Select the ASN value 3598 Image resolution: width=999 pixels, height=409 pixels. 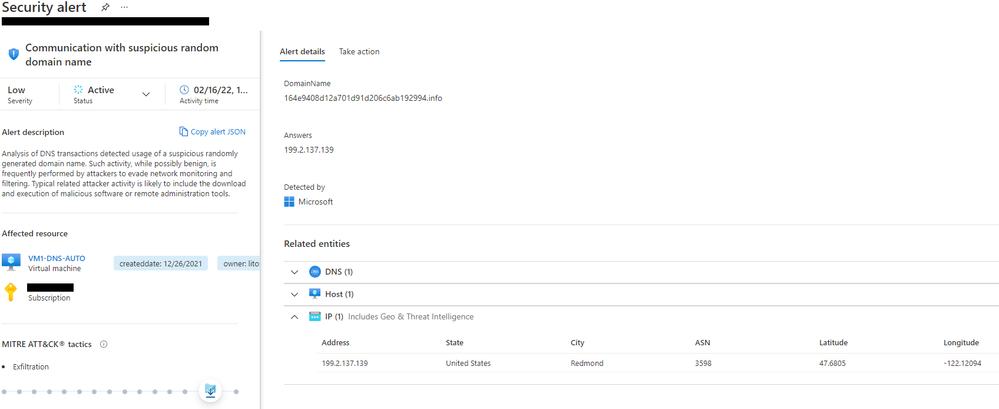point(703,364)
